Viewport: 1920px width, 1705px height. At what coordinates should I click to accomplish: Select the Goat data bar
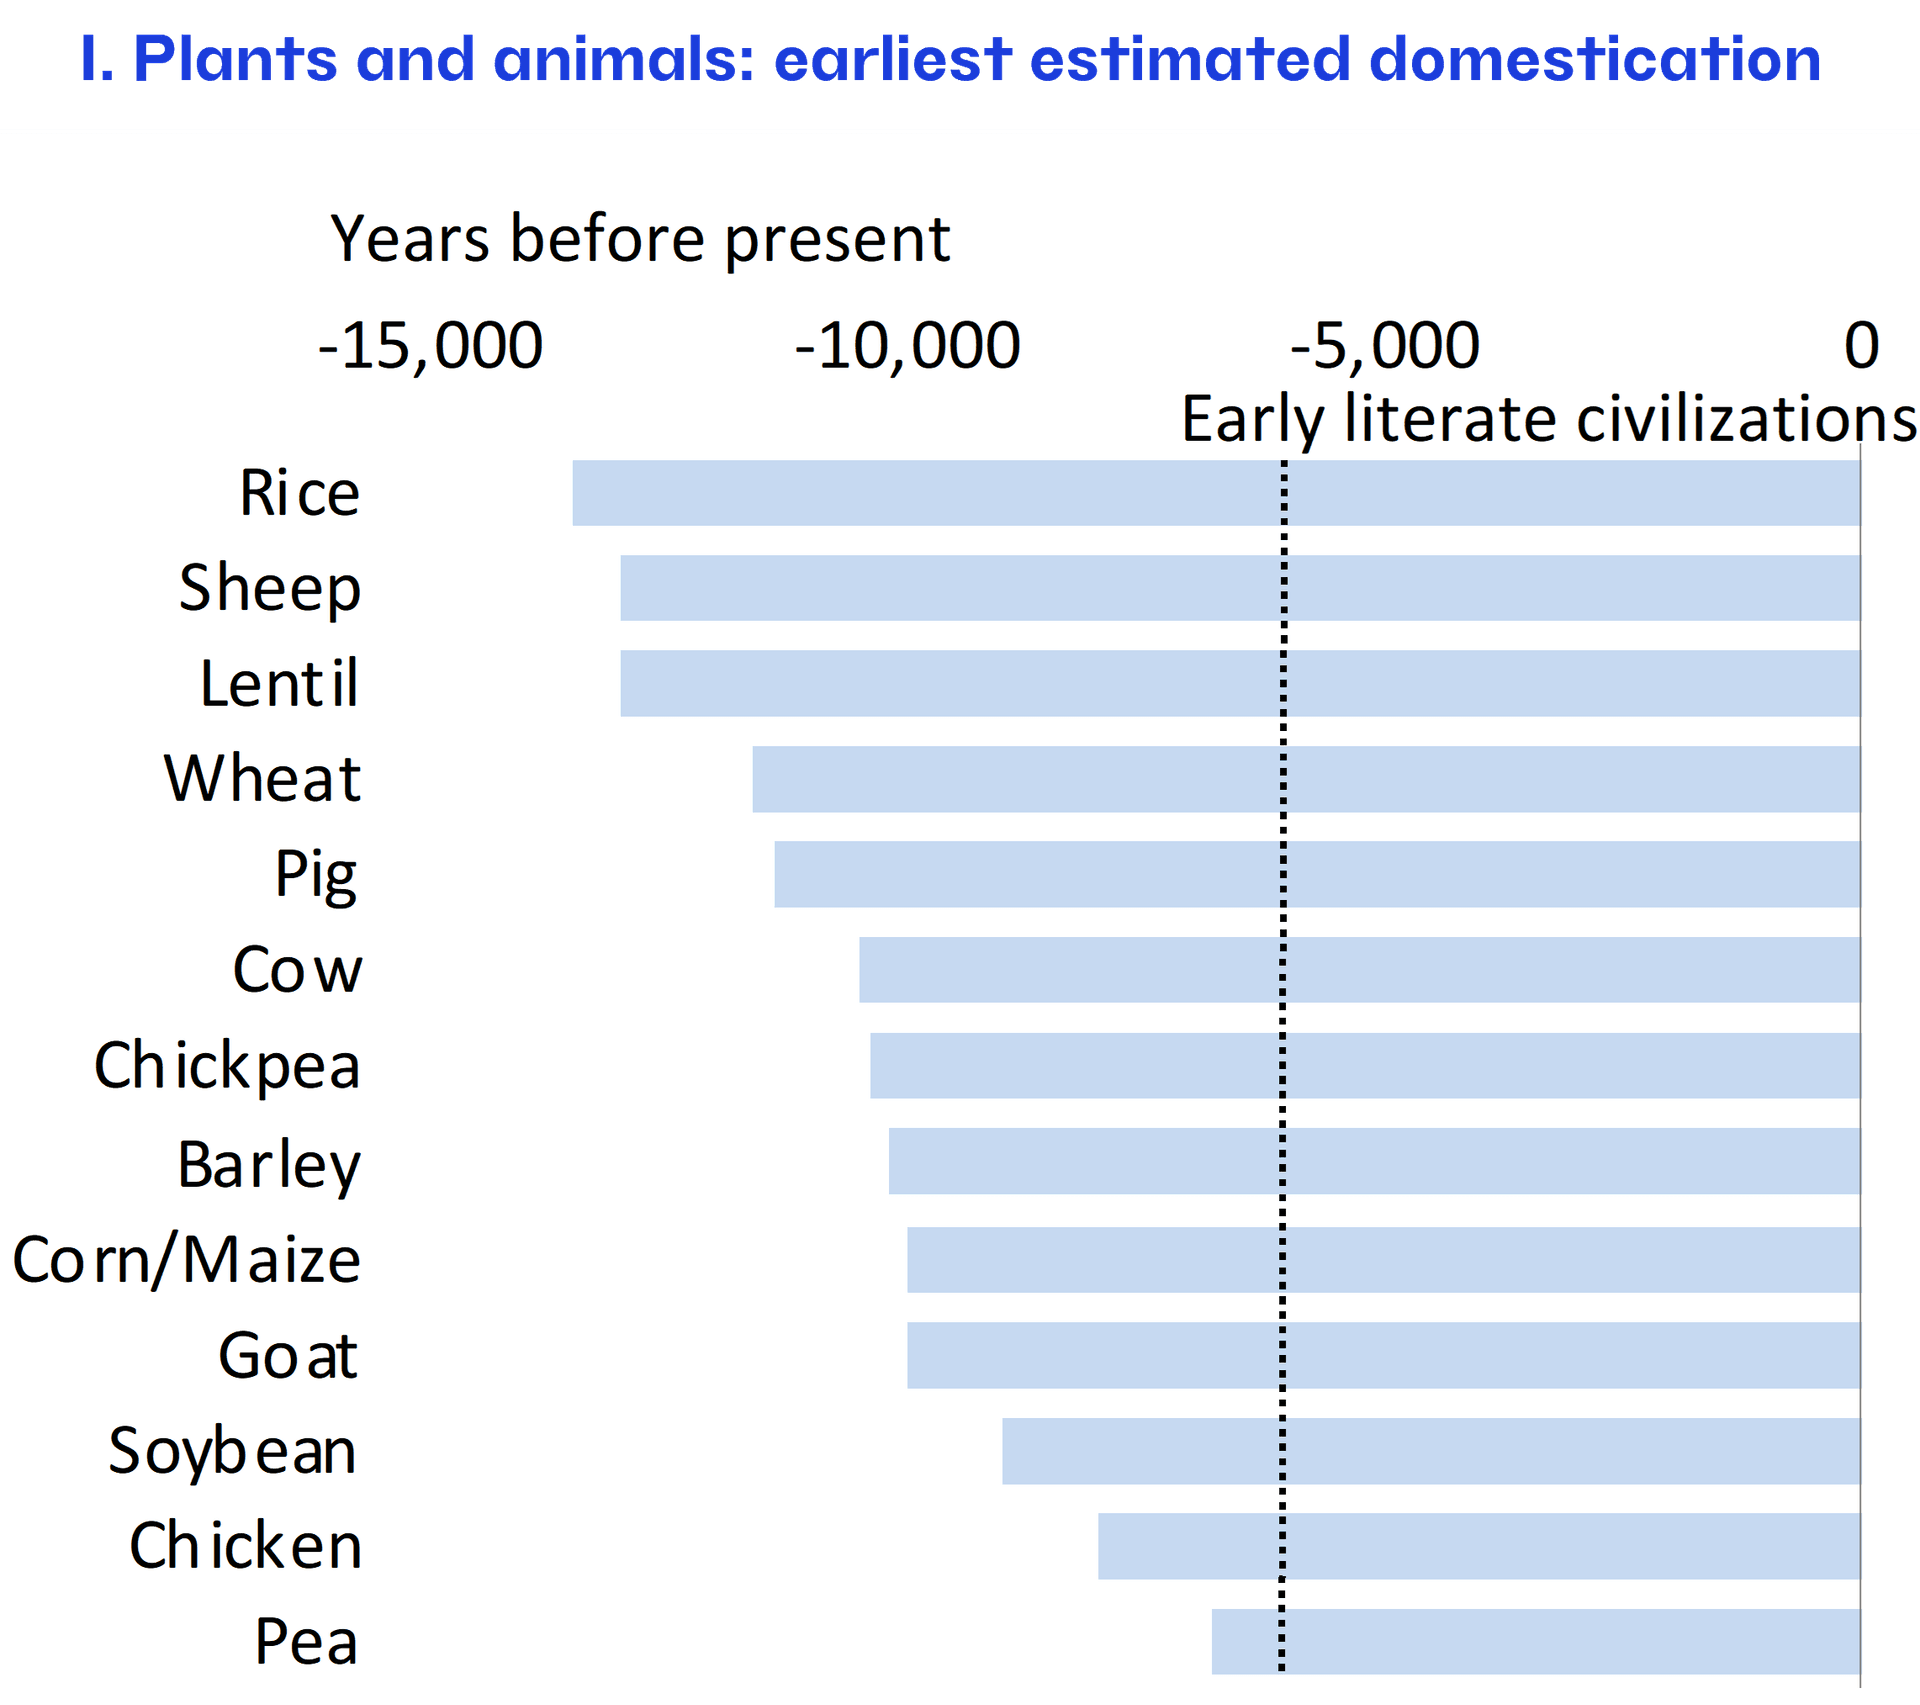pos(1383,1355)
